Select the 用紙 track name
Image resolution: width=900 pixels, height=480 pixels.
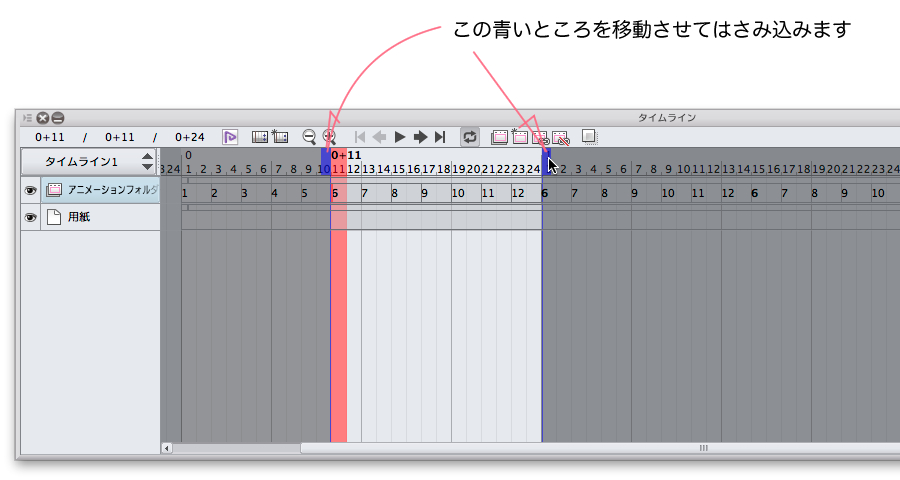[x=79, y=217]
